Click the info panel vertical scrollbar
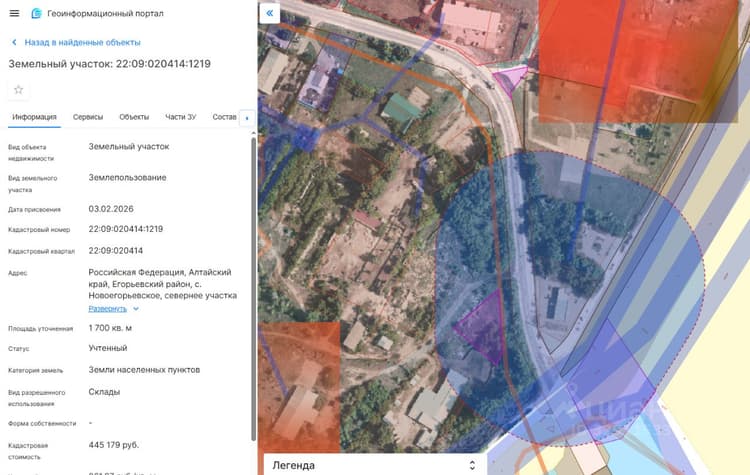Screen dimensions: 750x475 pos(254,289)
